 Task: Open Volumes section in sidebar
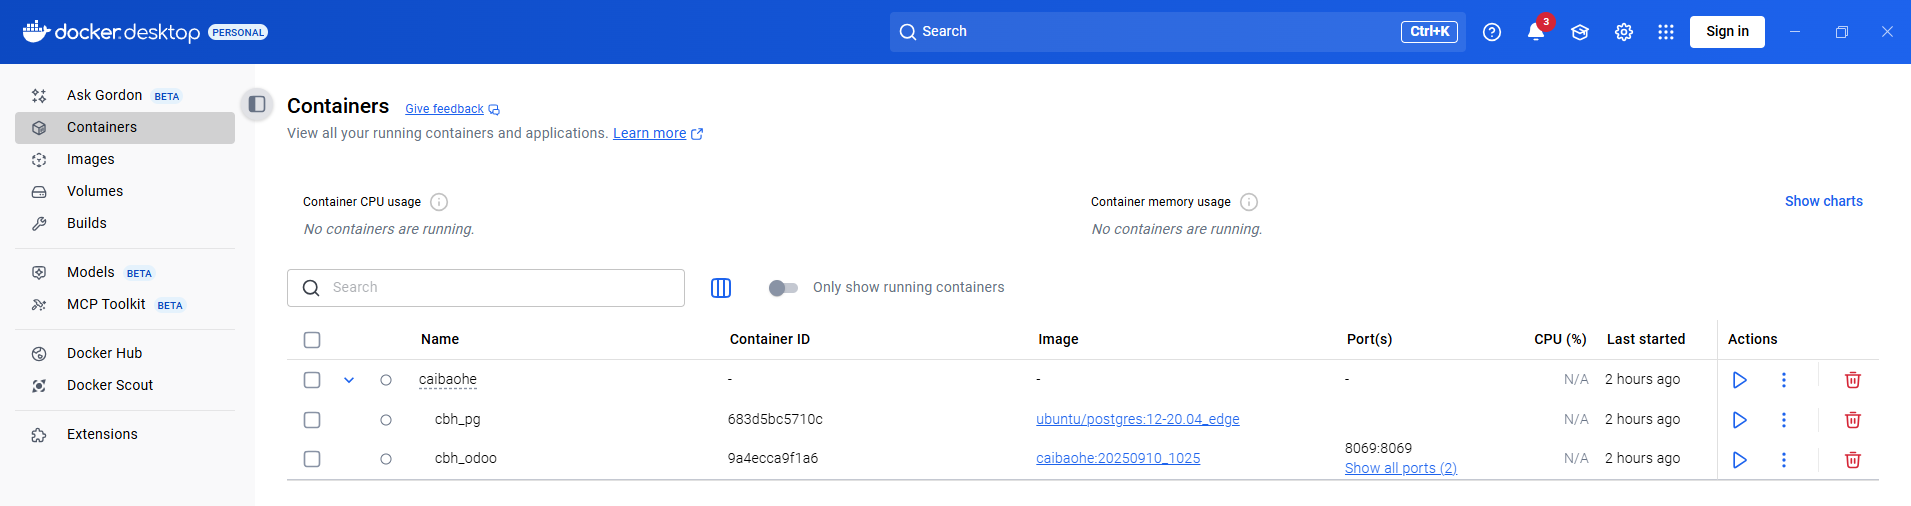click(95, 191)
